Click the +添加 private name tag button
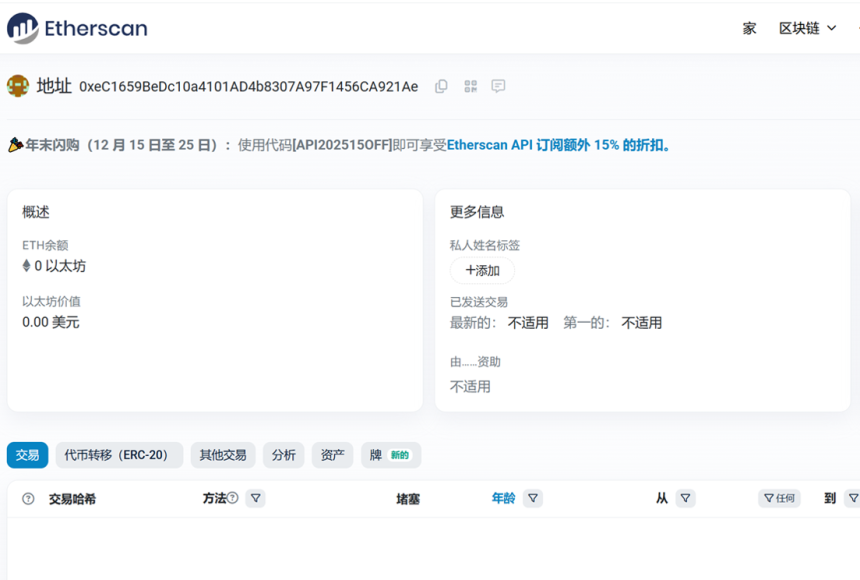Viewport: 860px width, 580px height. [x=482, y=270]
